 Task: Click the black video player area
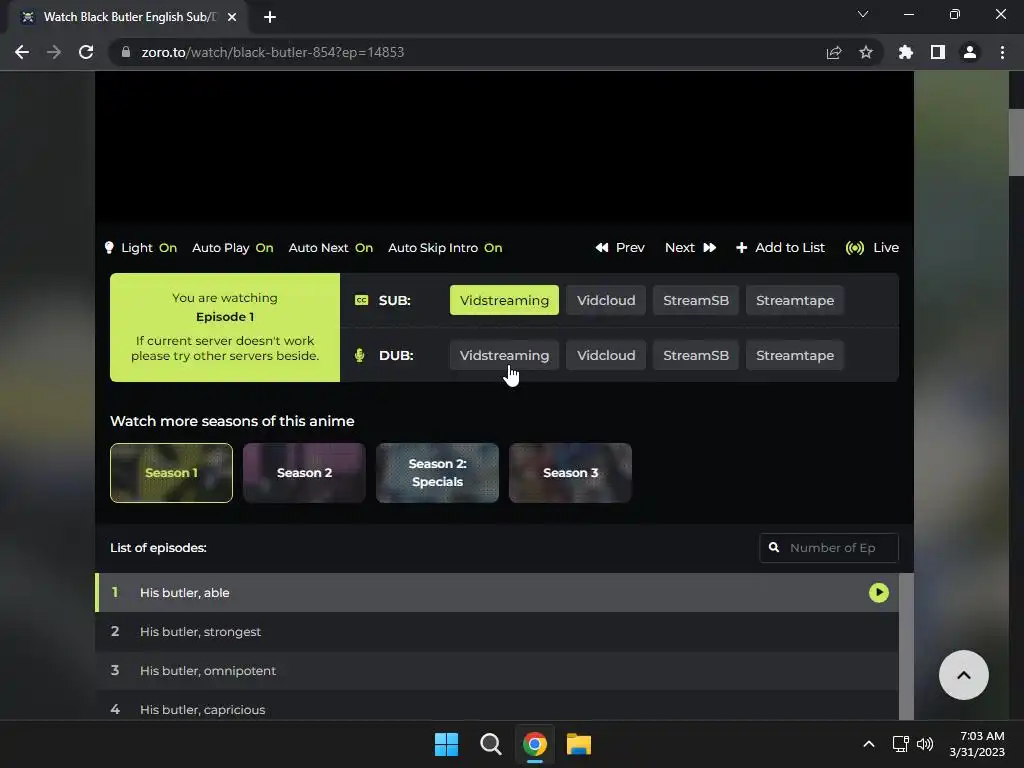[504, 147]
